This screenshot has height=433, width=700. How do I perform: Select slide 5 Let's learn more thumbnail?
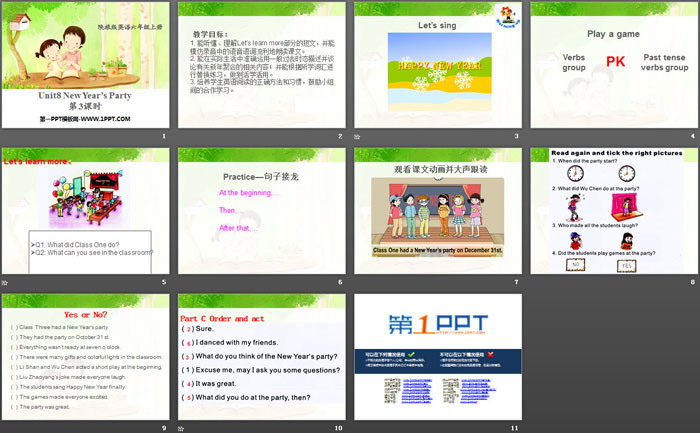[x=85, y=211]
